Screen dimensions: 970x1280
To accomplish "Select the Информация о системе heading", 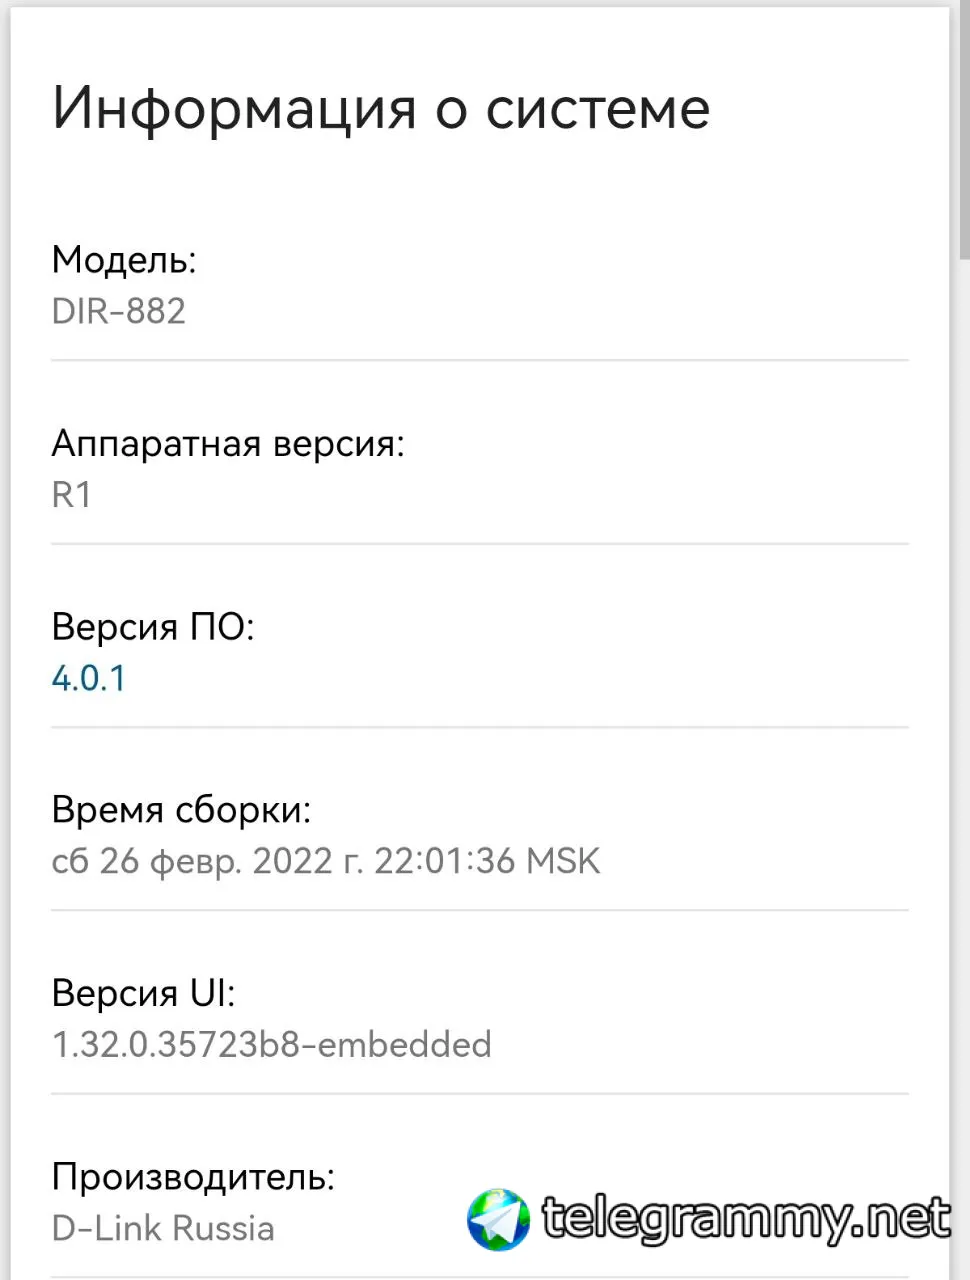I will [381, 108].
